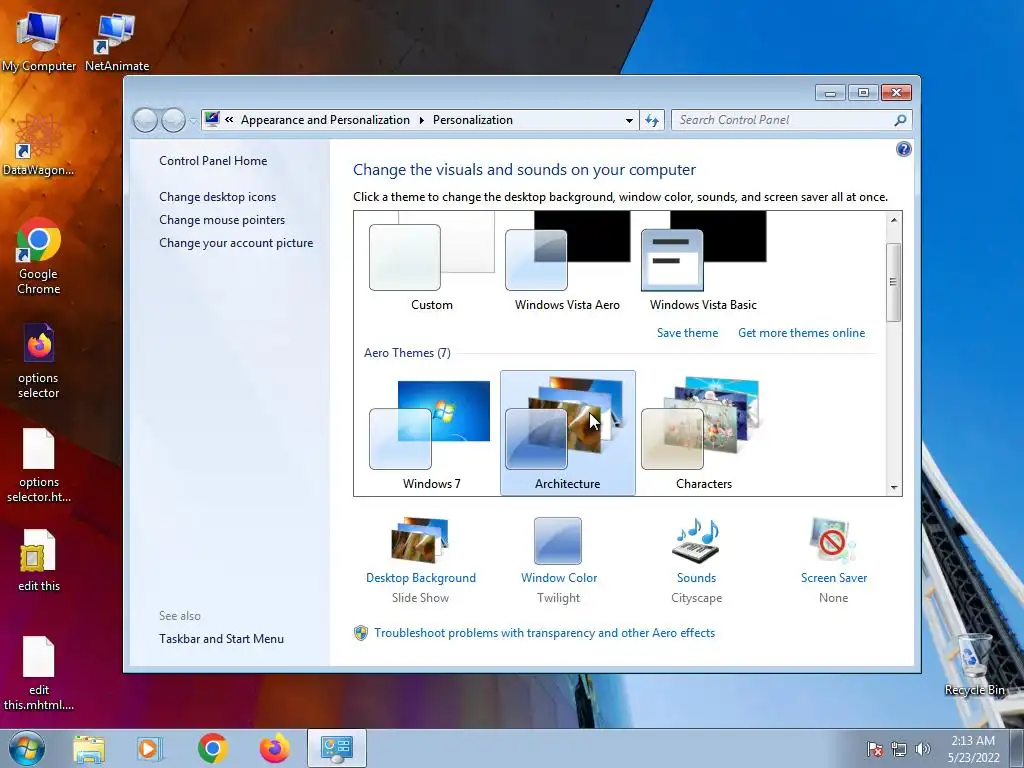1024x768 pixels.
Task: Click the Show desktop strip
Action: 1017,748
